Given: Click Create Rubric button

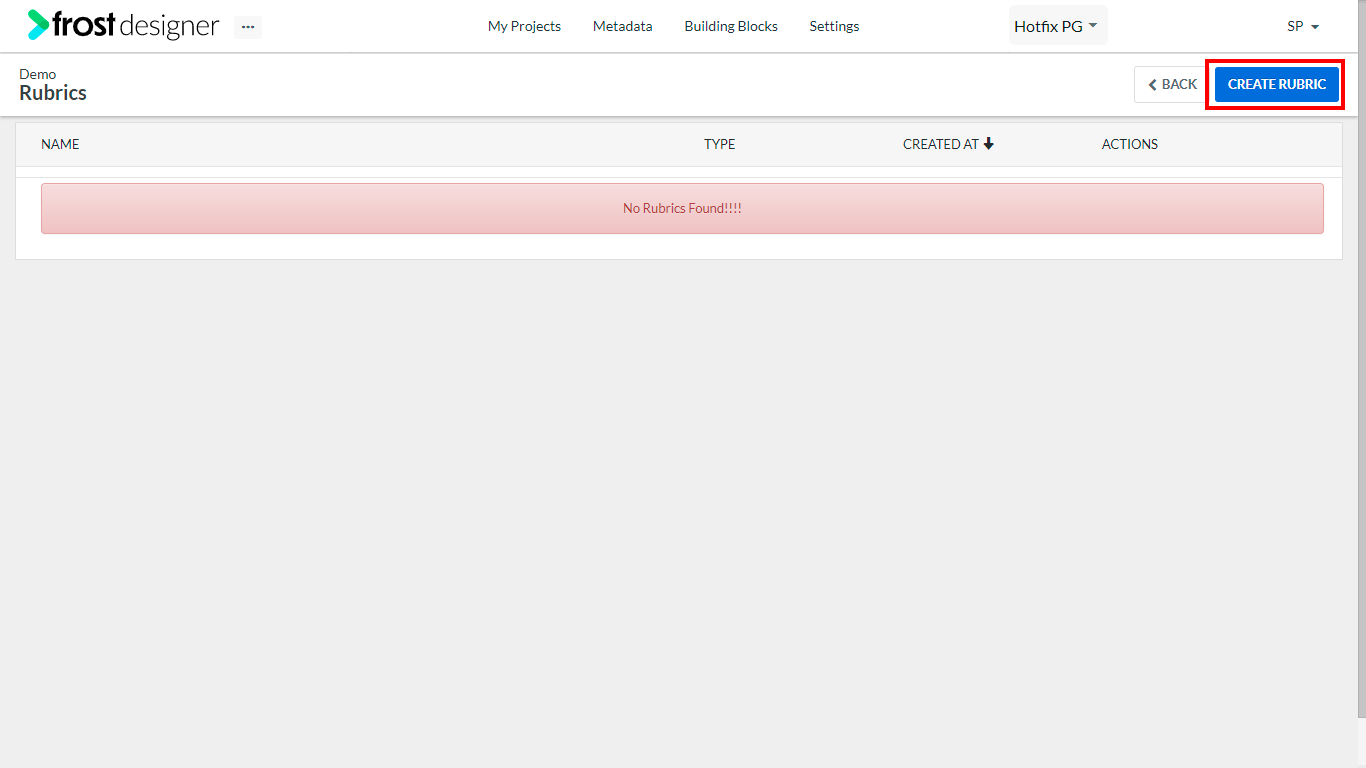Looking at the screenshot, I should pyautogui.click(x=1277, y=84).
